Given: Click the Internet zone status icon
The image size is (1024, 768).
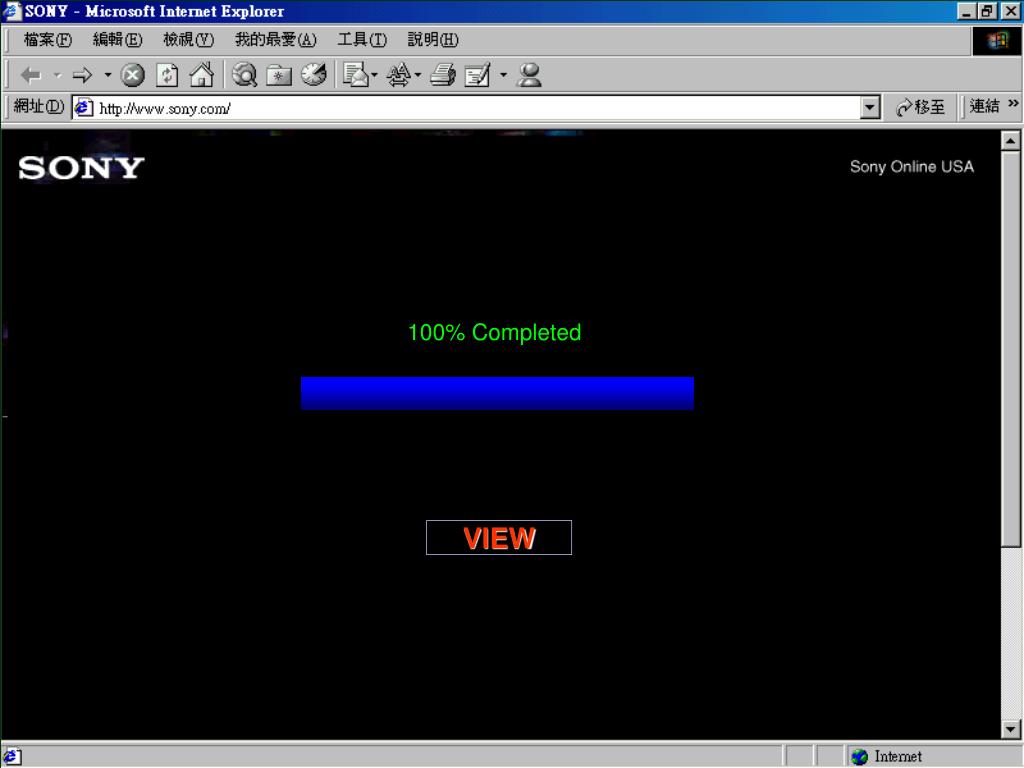Looking at the screenshot, I should point(859,756).
